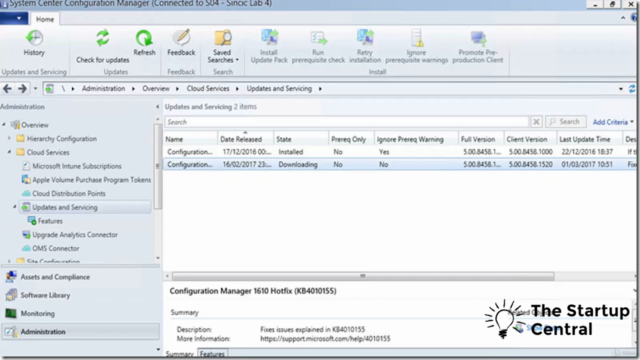Refresh via address bar icon

tap(632, 89)
